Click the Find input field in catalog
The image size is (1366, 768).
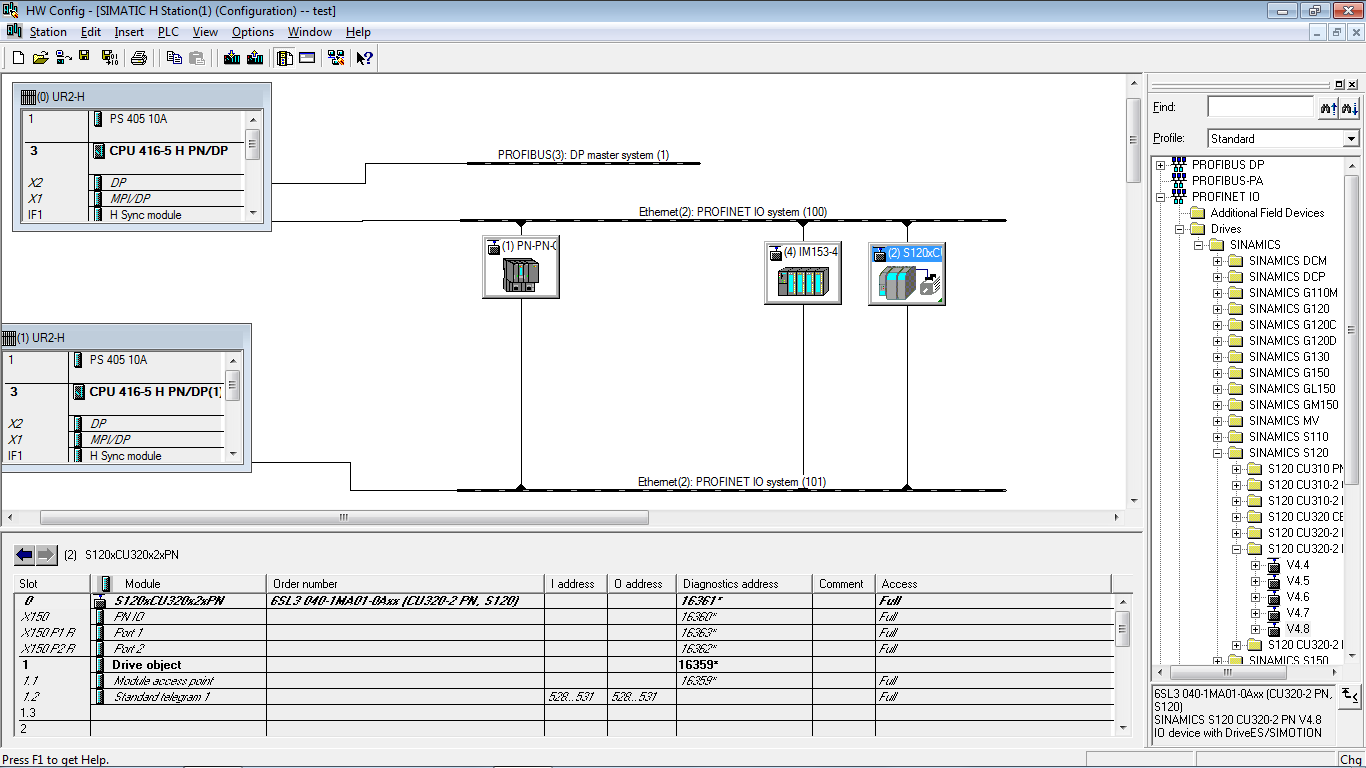point(1260,106)
